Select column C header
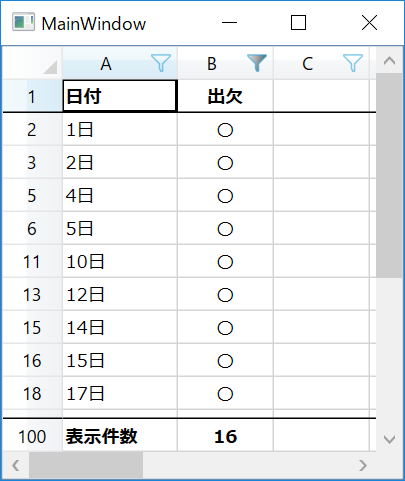The image size is (405, 481). (x=321, y=63)
